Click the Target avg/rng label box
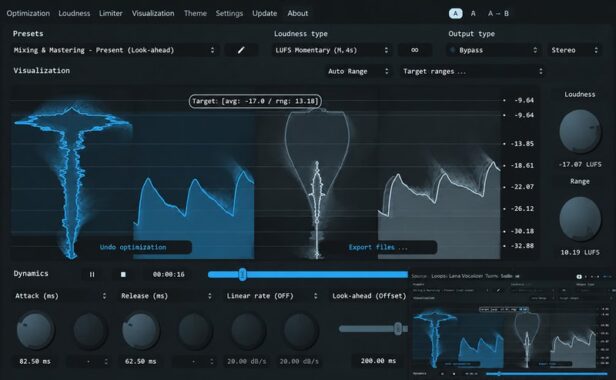This screenshot has width=616, height=380. point(255,101)
